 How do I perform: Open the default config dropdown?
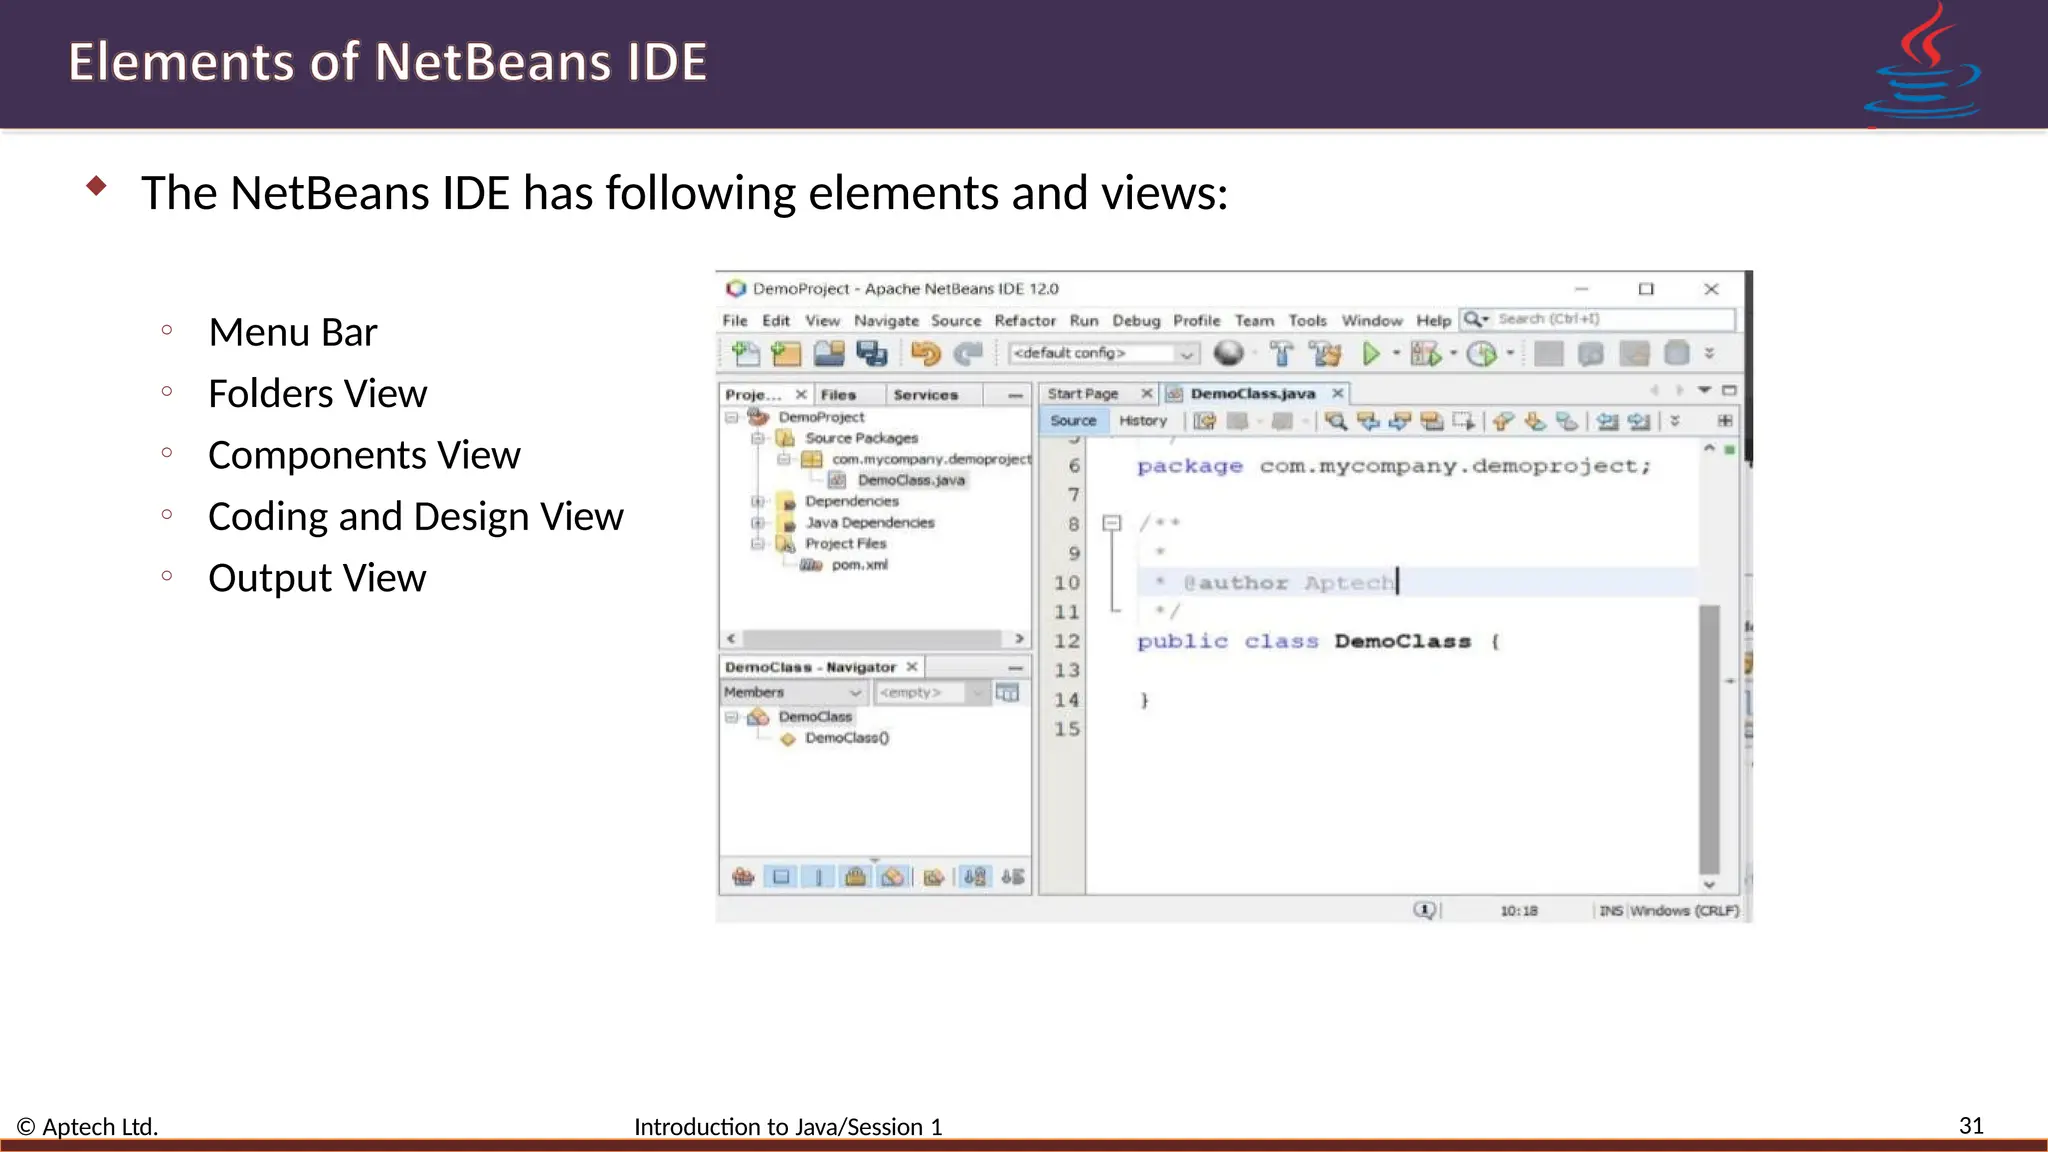(x=1186, y=353)
